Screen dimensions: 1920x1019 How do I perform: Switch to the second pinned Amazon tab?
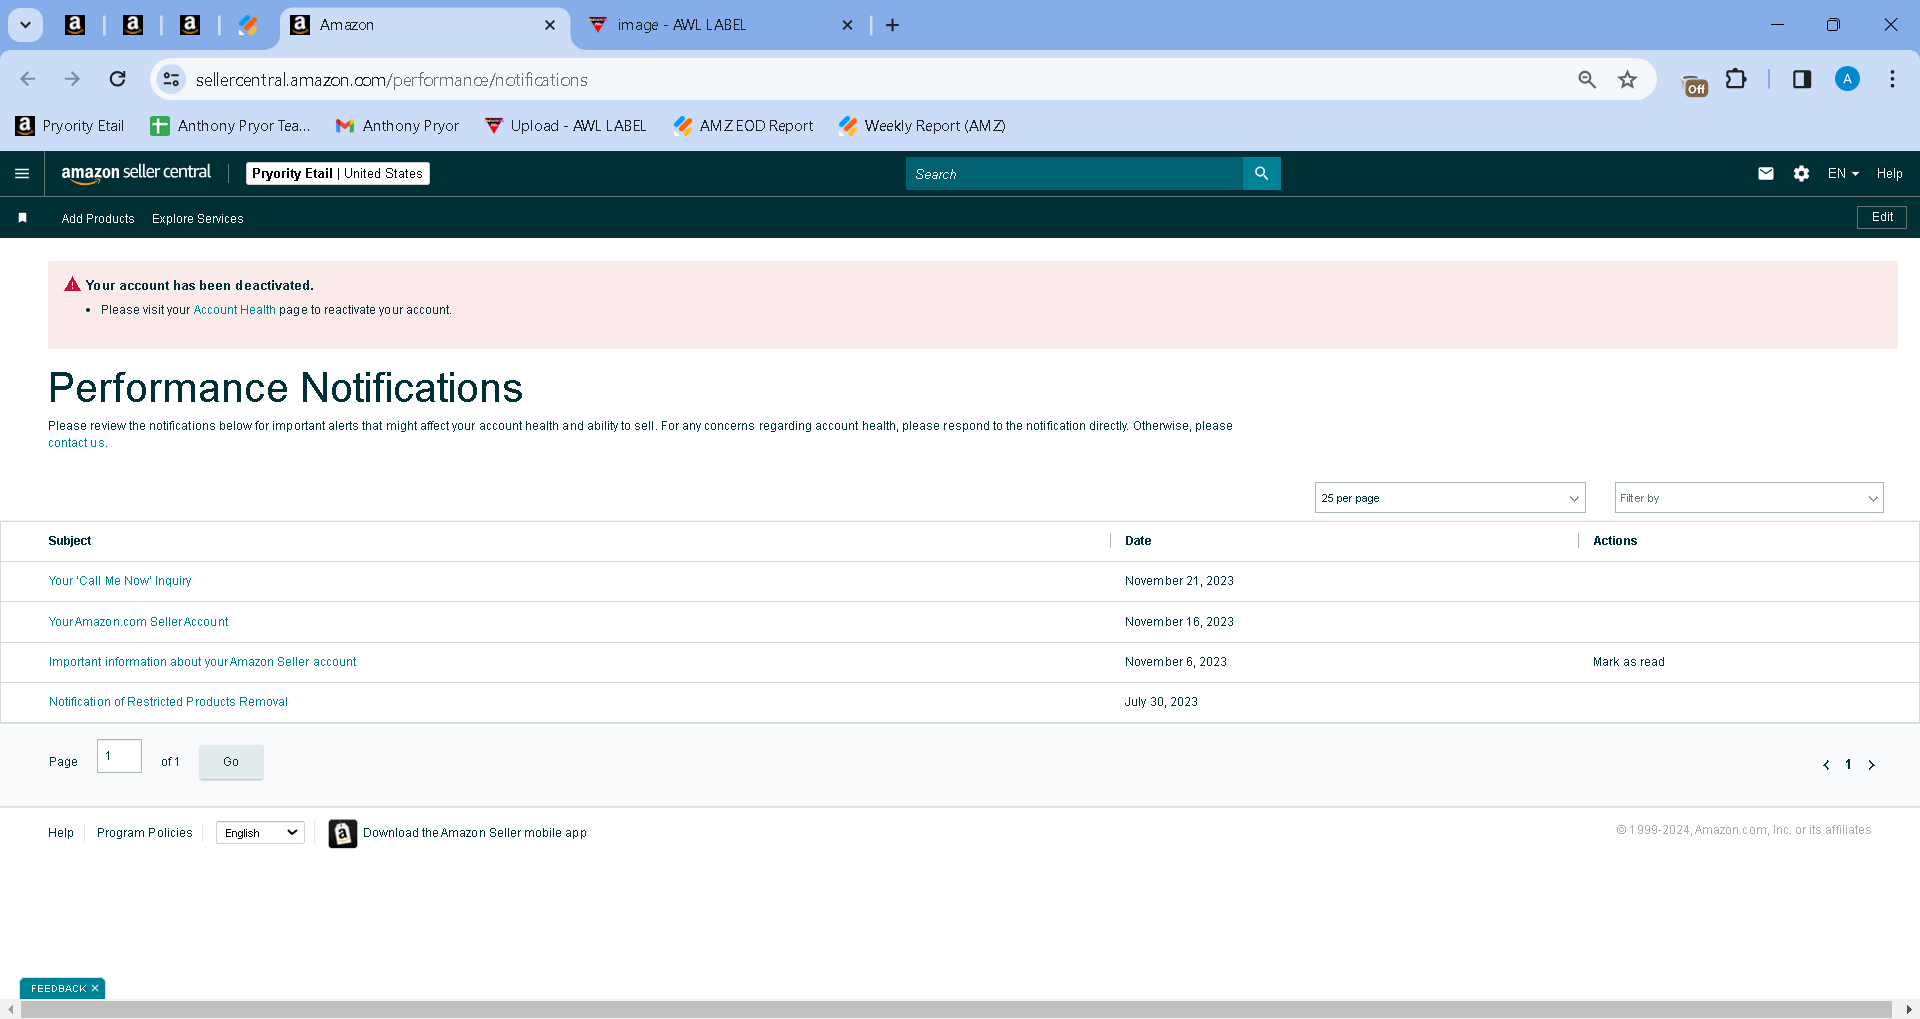tap(133, 25)
